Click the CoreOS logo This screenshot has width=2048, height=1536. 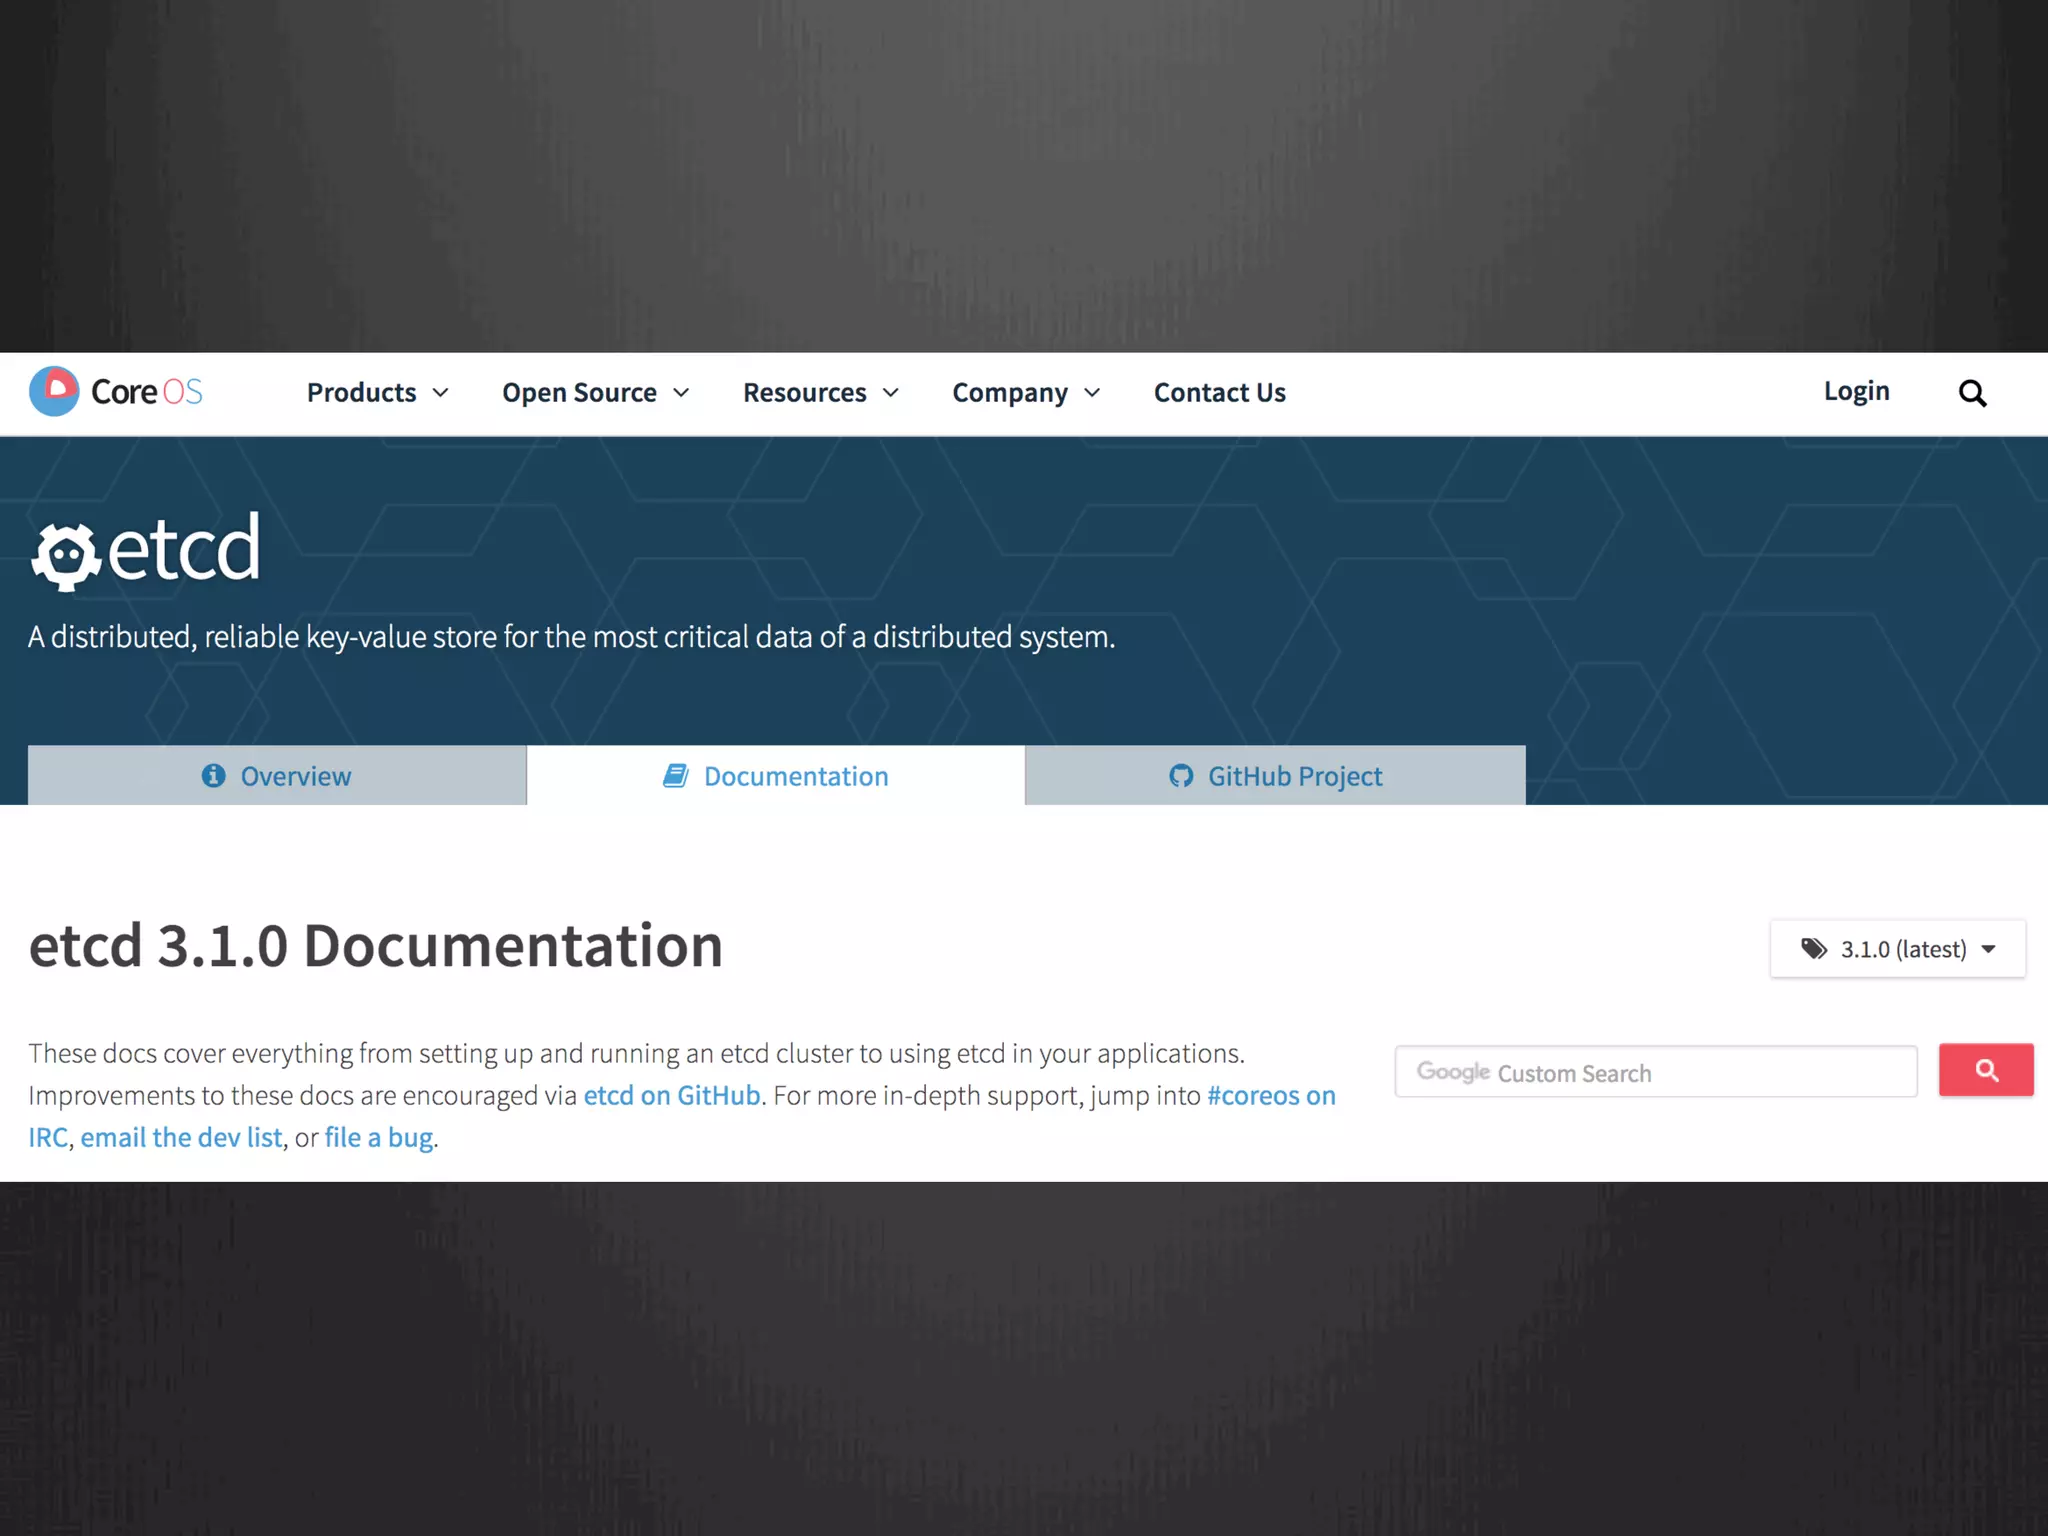pos(116,391)
